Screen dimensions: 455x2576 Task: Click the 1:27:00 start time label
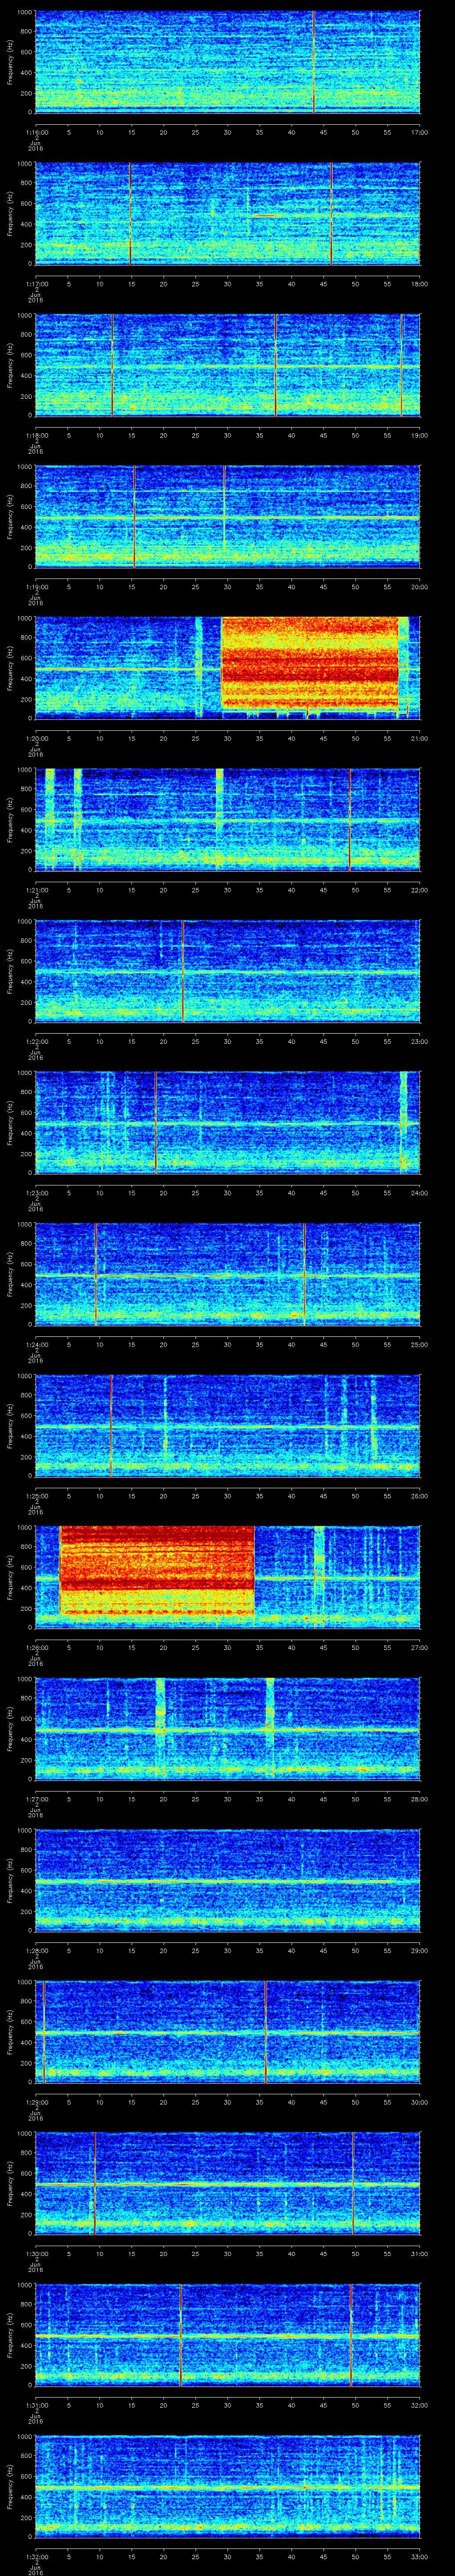tap(36, 1799)
